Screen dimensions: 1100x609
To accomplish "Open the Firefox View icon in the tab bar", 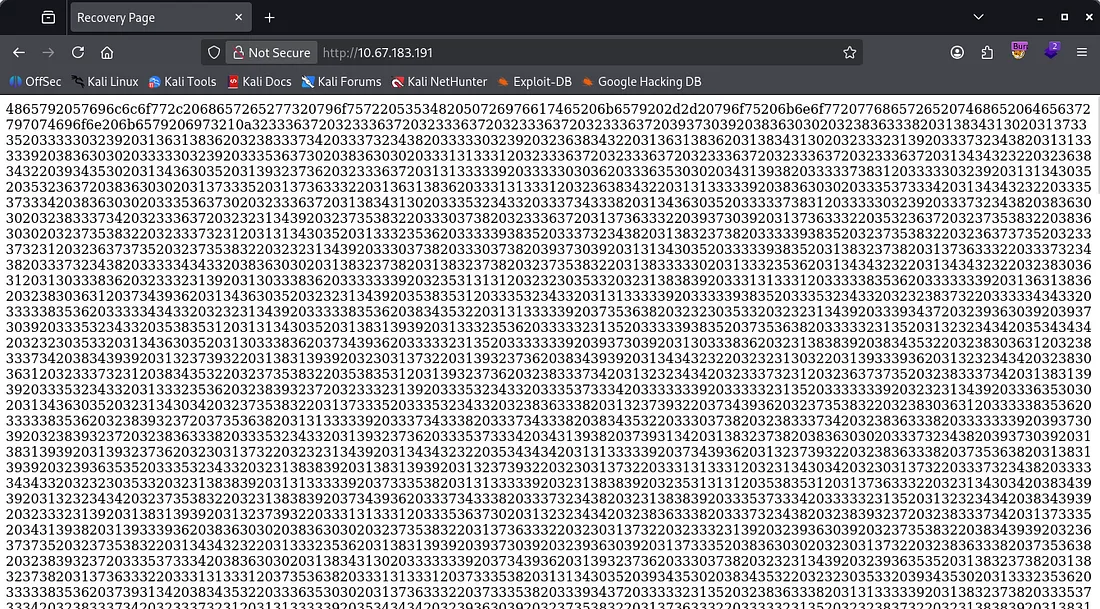I will pos(48,18).
